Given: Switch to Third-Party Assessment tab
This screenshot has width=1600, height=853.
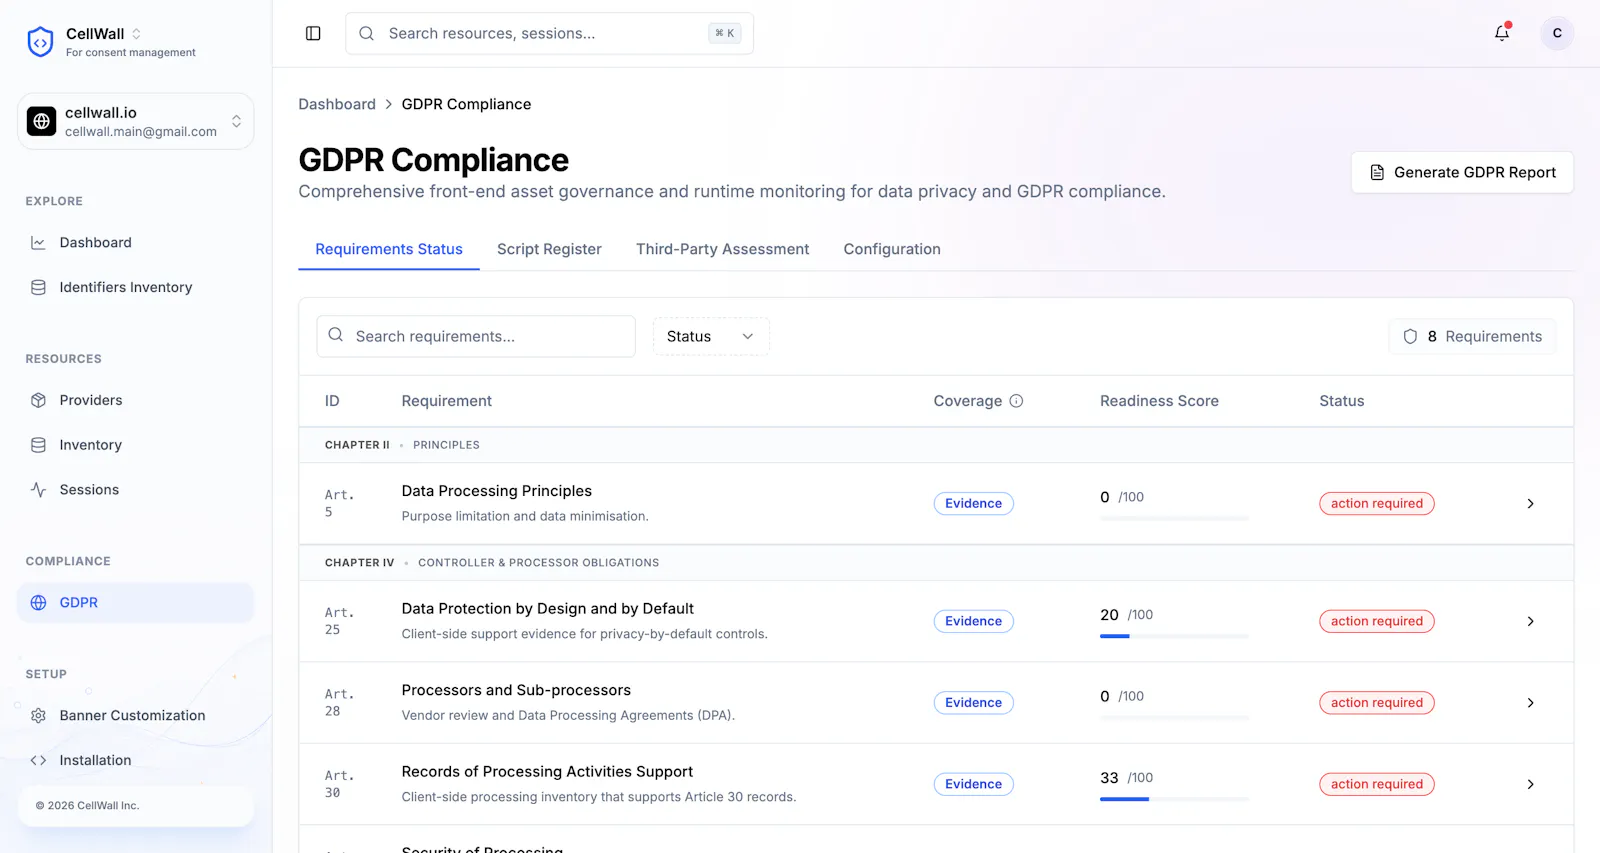Looking at the screenshot, I should pyautogui.click(x=722, y=249).
